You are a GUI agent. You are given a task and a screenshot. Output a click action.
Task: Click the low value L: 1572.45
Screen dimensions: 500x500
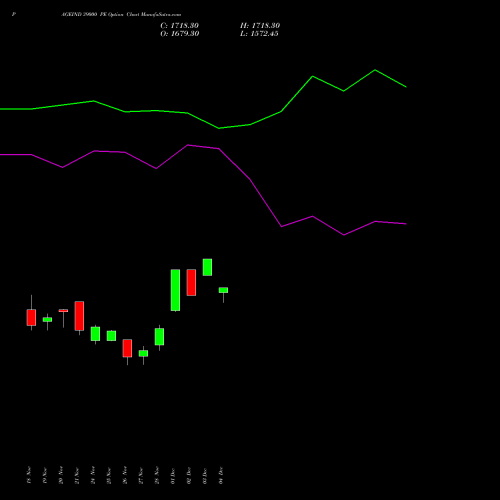(259, 34)
